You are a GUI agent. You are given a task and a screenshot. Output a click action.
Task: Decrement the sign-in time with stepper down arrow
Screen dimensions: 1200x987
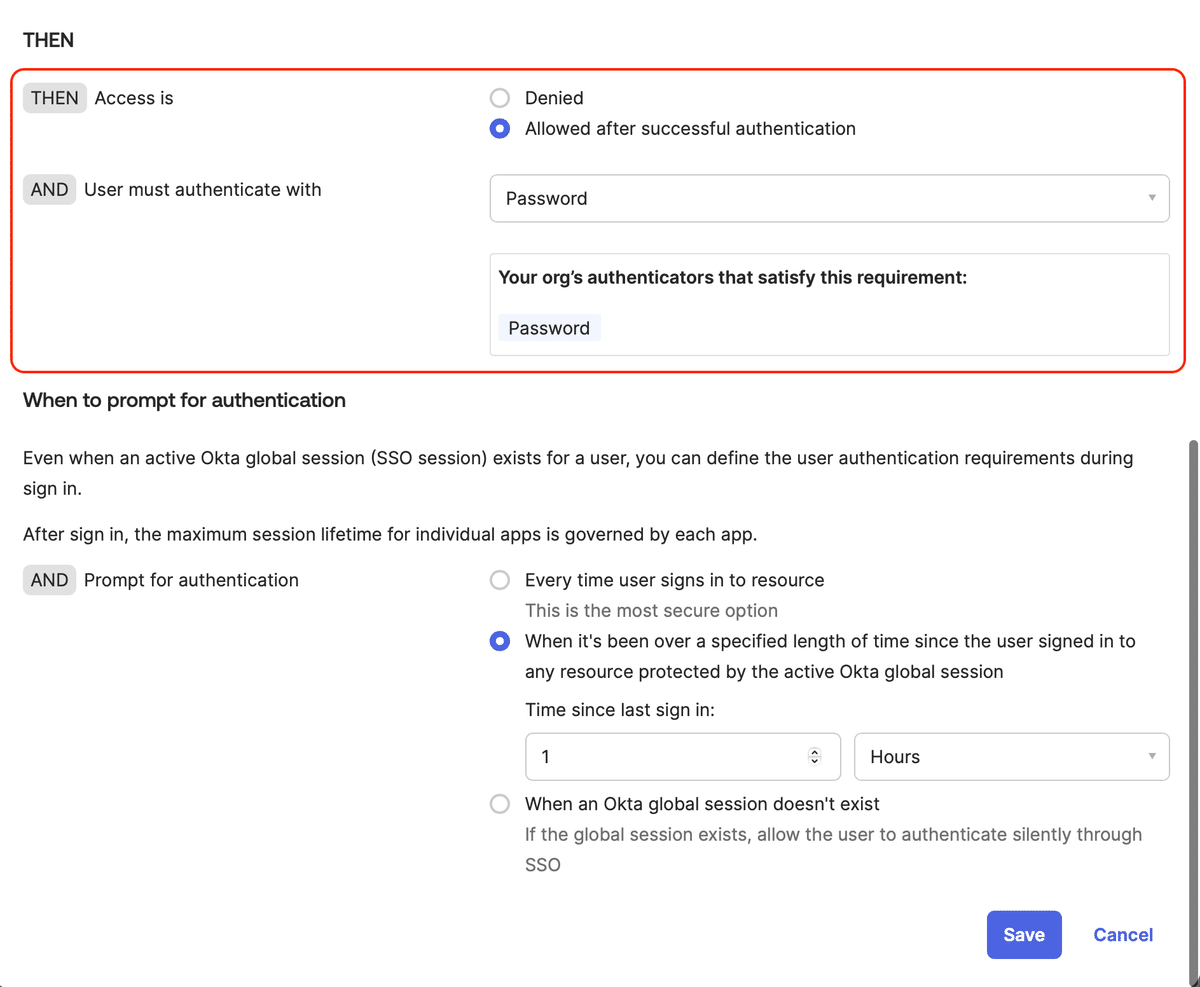click(813, 762)
